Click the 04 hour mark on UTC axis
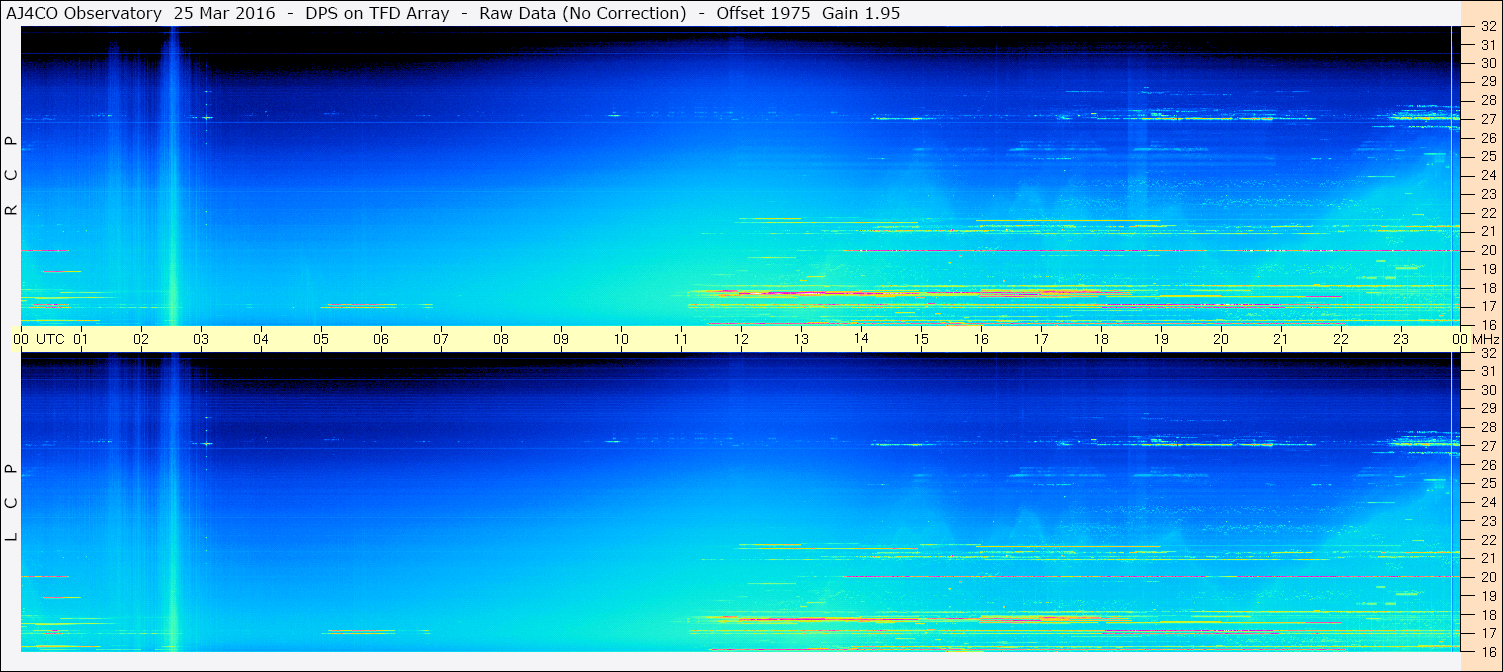Viewport: 1503px width, 672px height. 261,339
